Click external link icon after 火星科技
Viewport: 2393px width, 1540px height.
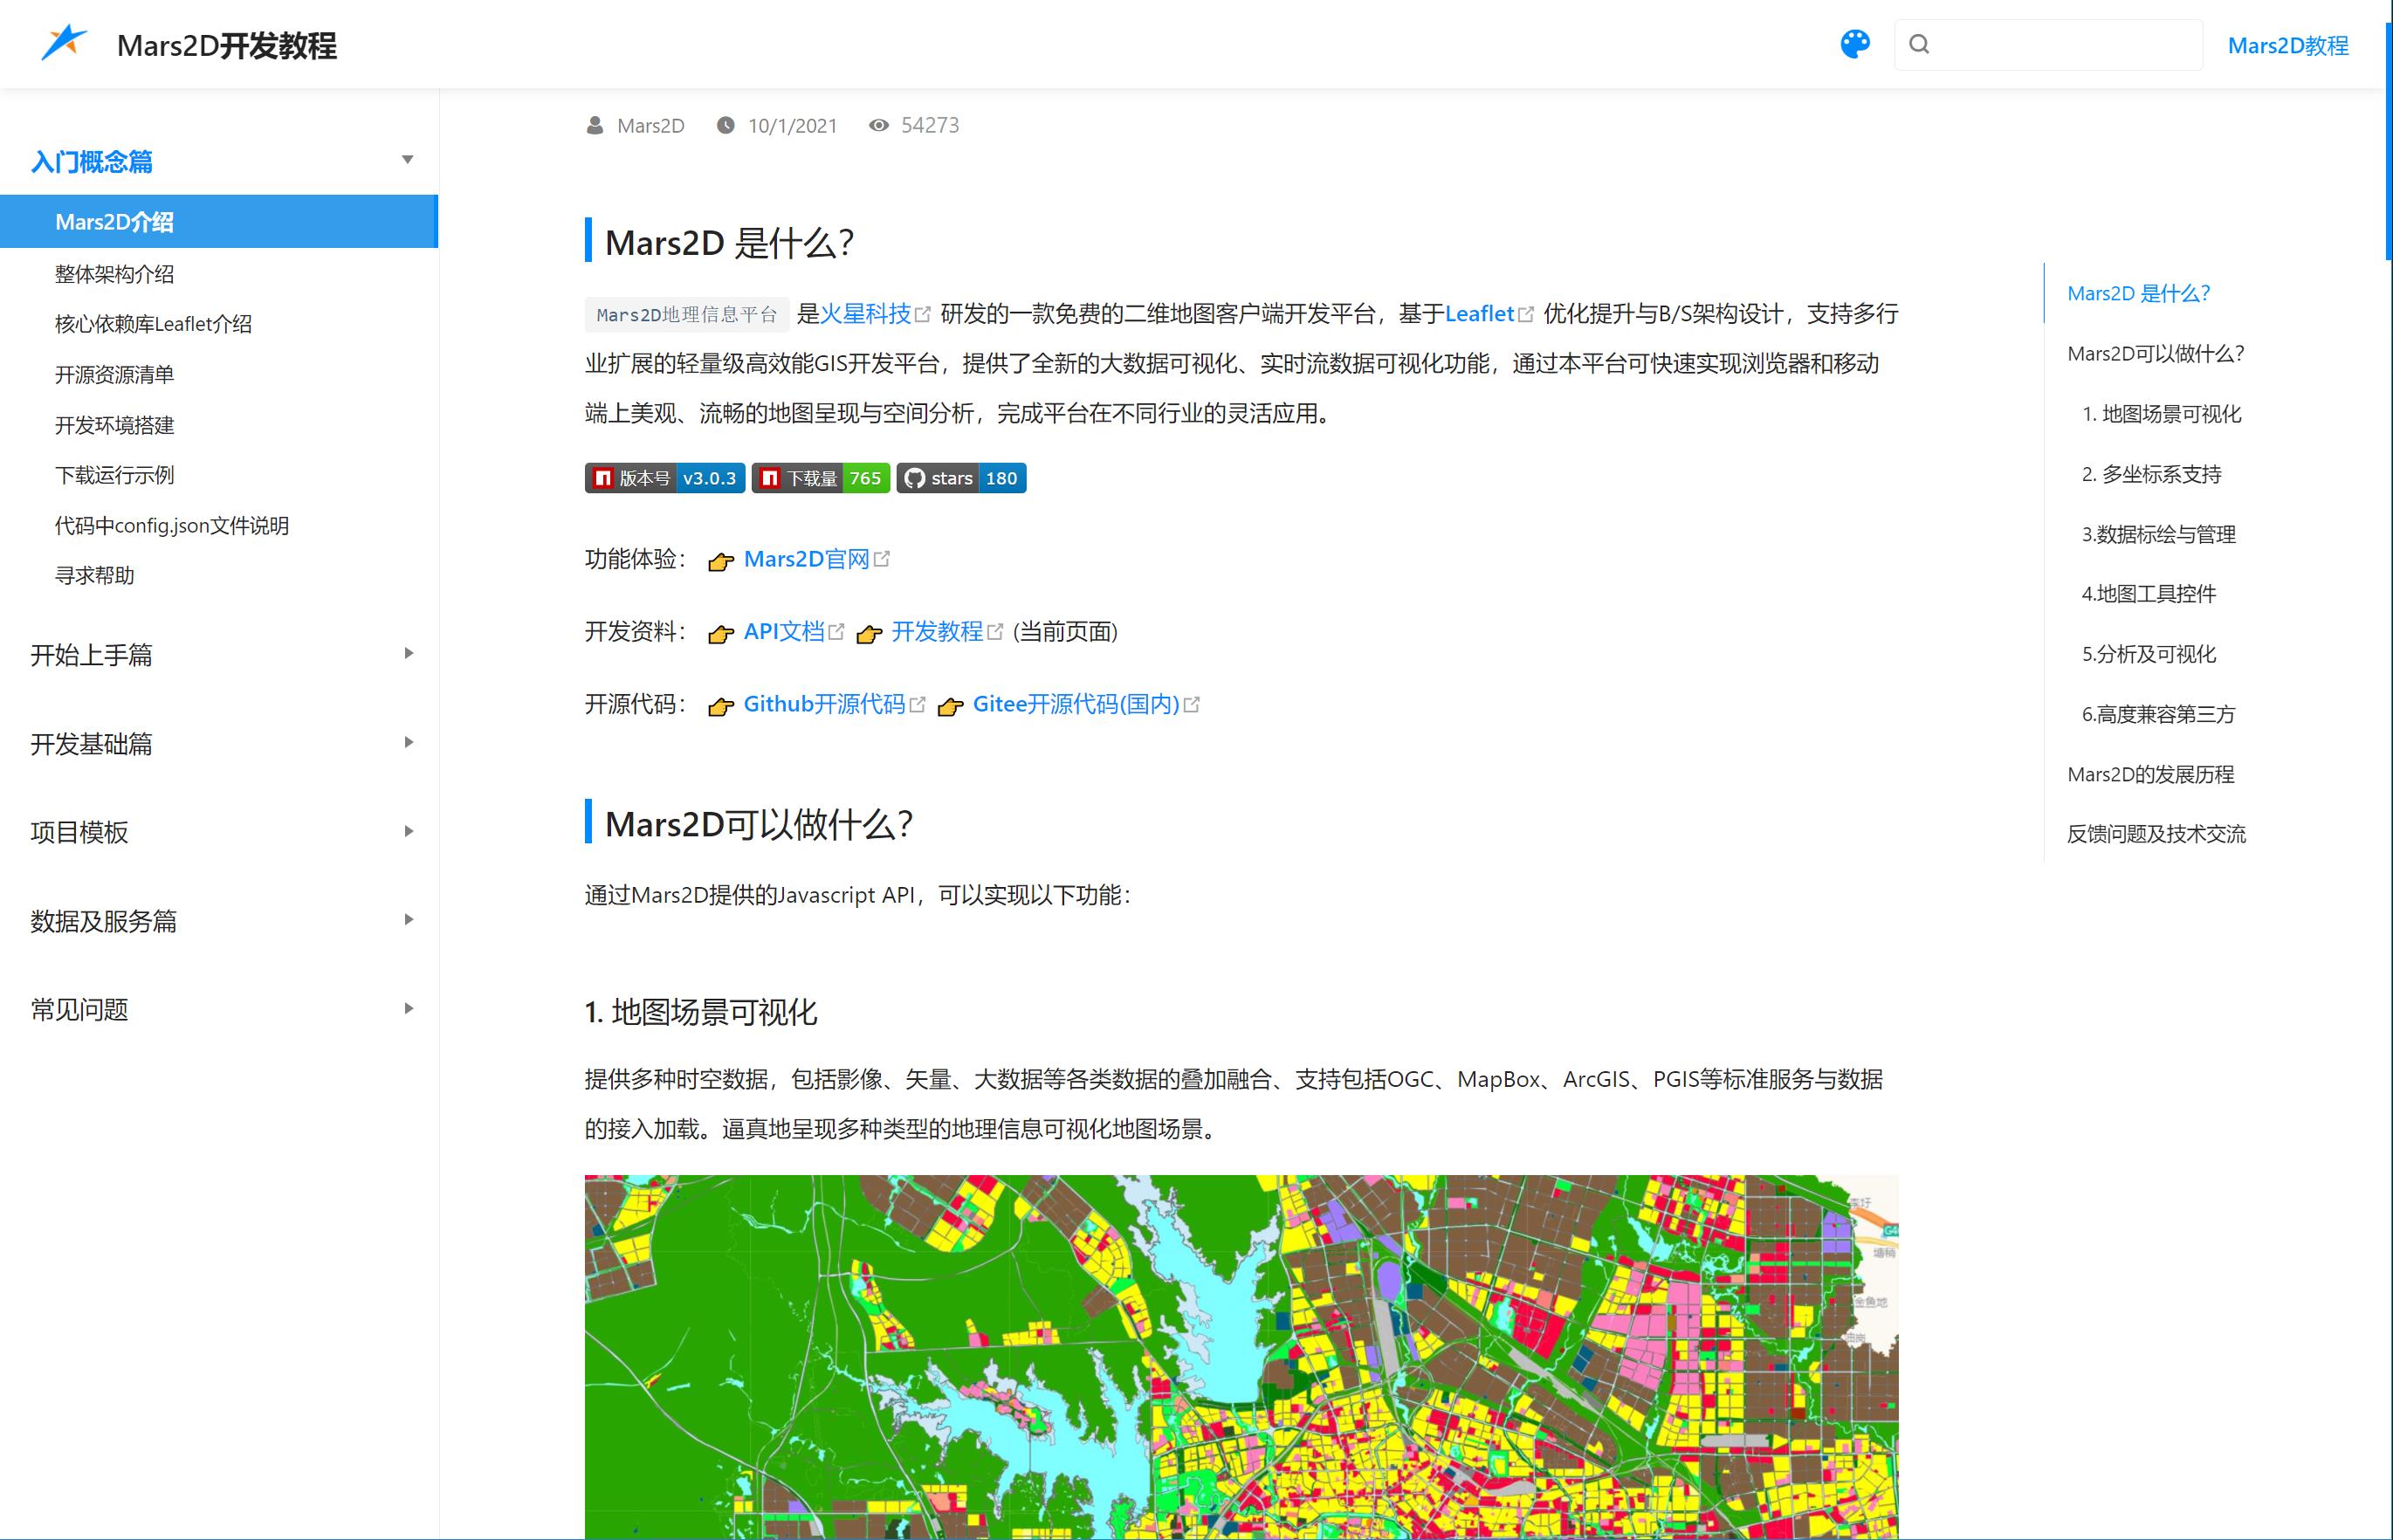[923, 315]
